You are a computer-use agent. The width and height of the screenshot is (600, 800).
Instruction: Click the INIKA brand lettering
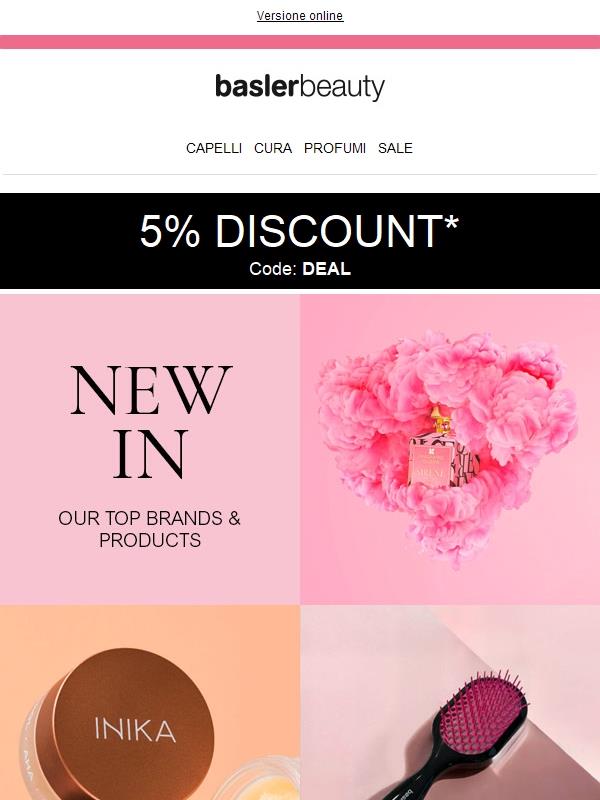coord(135,729)
